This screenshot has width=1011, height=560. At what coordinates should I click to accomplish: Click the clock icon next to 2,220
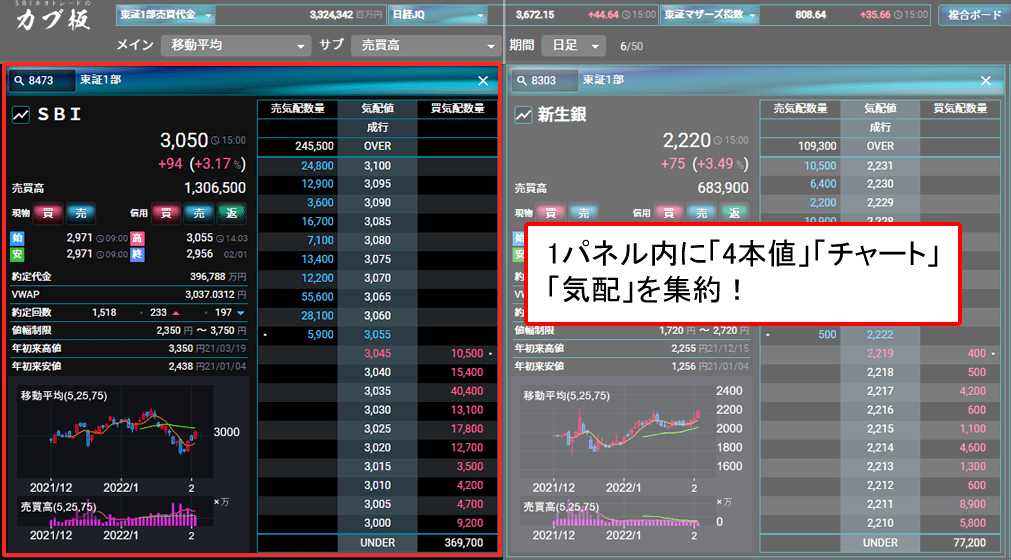(718, 140)
